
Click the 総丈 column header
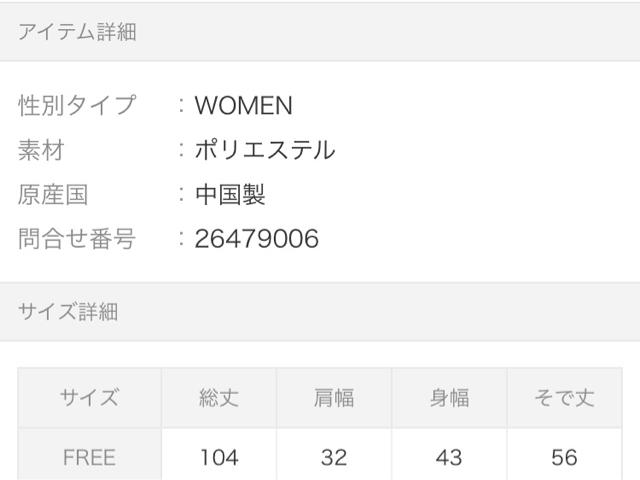pyautogui.click(x=219, y=398)
